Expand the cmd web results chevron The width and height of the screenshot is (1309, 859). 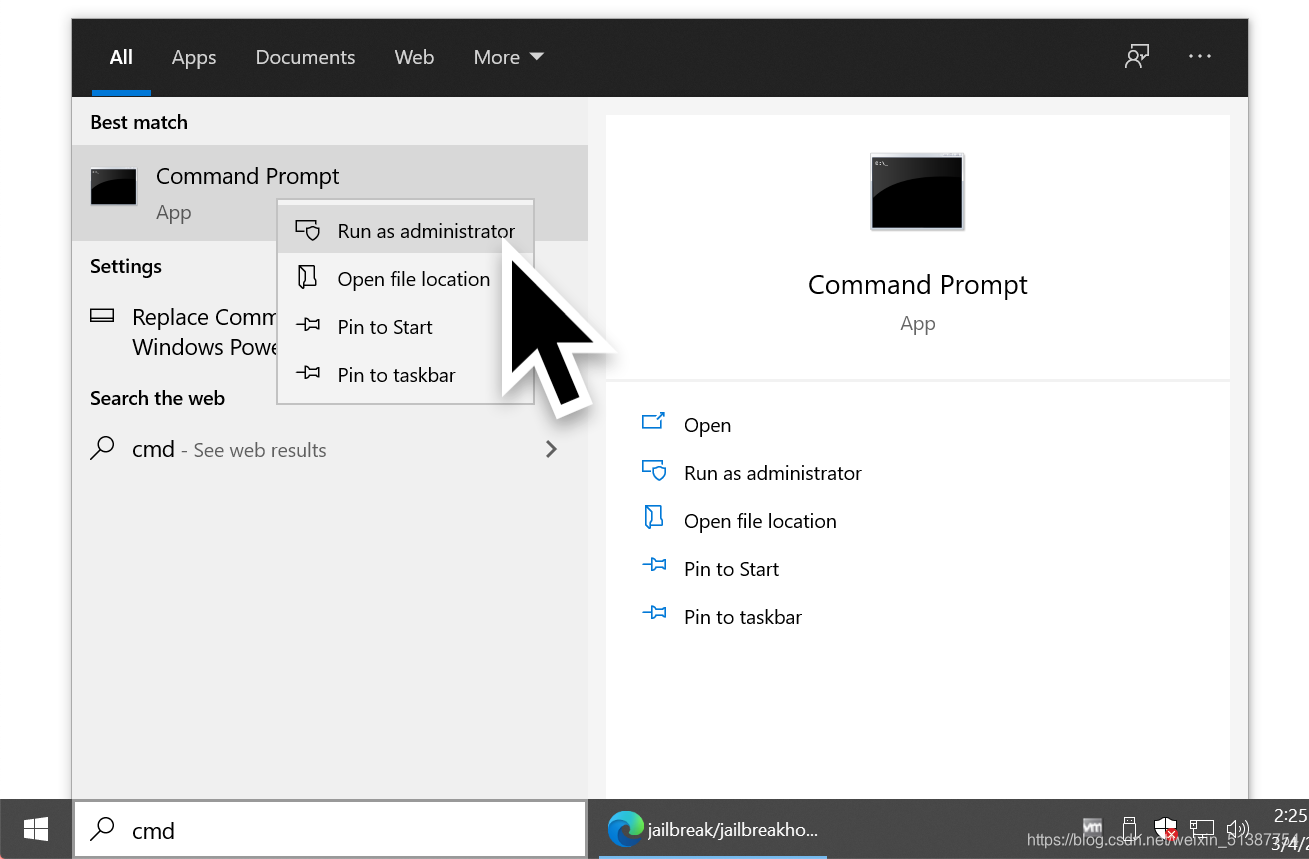click(551, 449)
